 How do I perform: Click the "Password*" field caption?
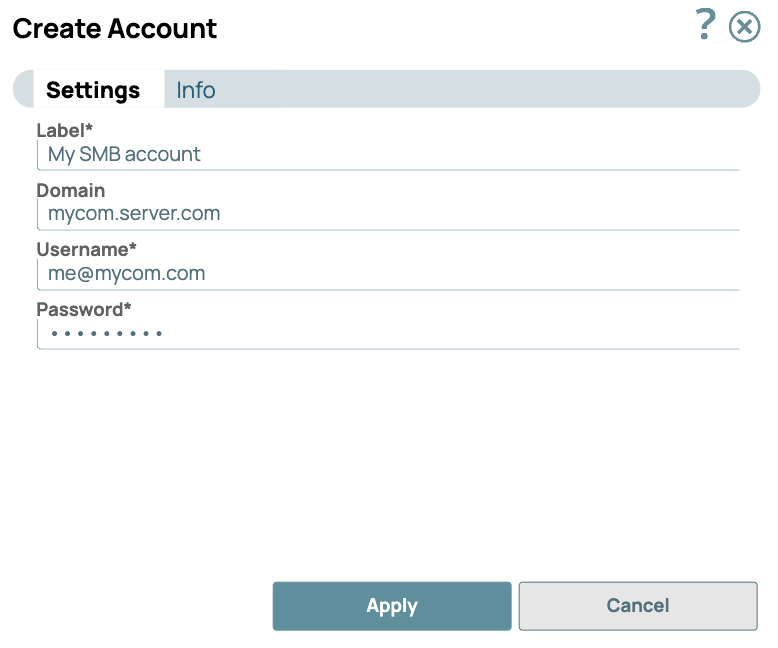tap(84, 309)
